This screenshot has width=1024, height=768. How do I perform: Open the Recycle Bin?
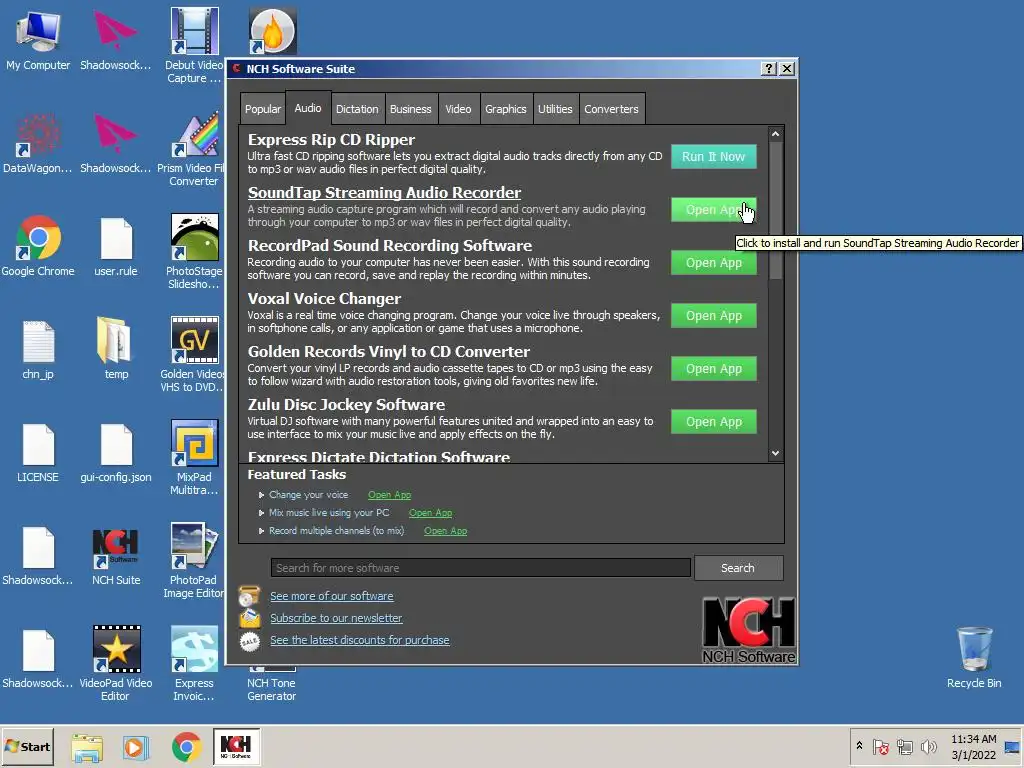974,658
